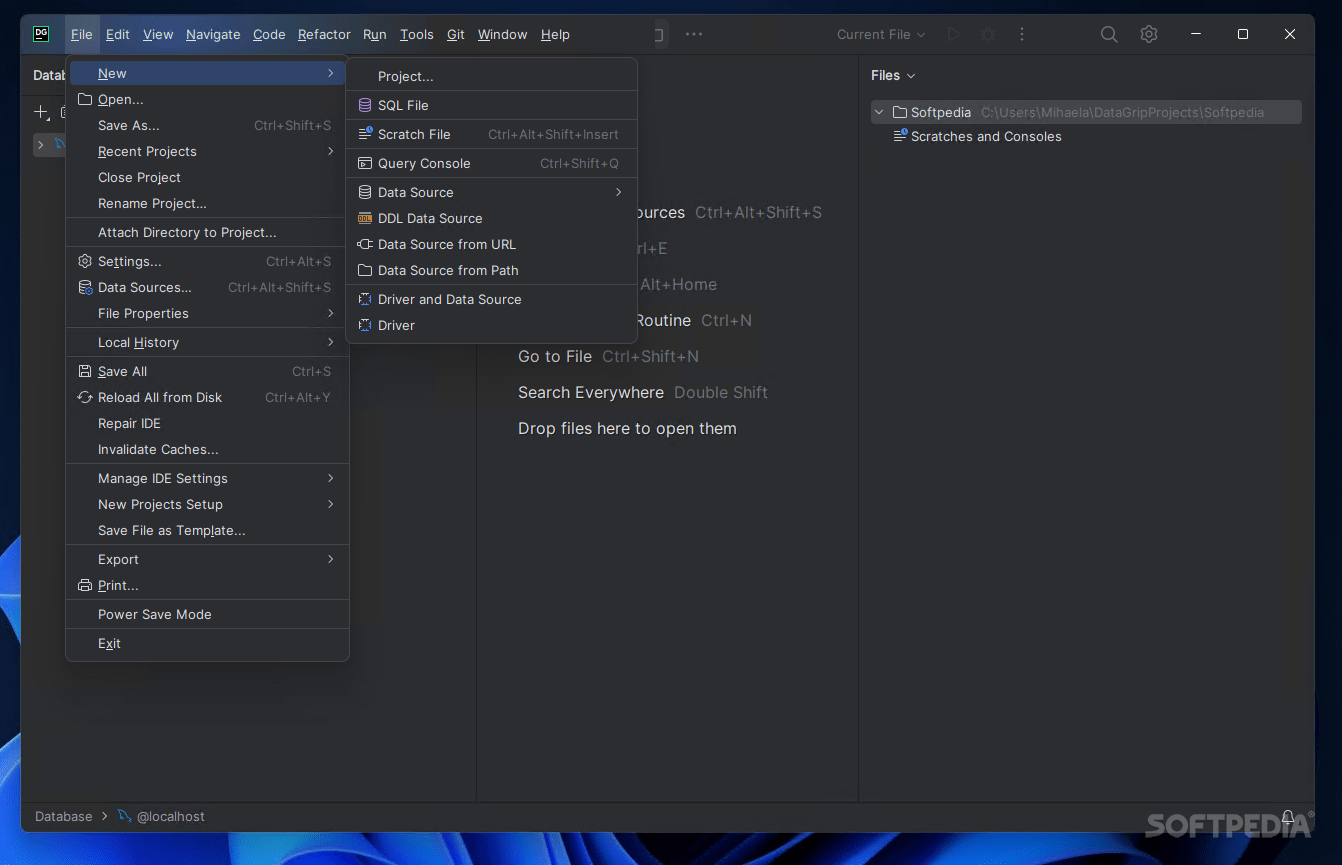Click the Data Source from Path folder icon
Screen dimensions: 1342x865
point(365,270)
